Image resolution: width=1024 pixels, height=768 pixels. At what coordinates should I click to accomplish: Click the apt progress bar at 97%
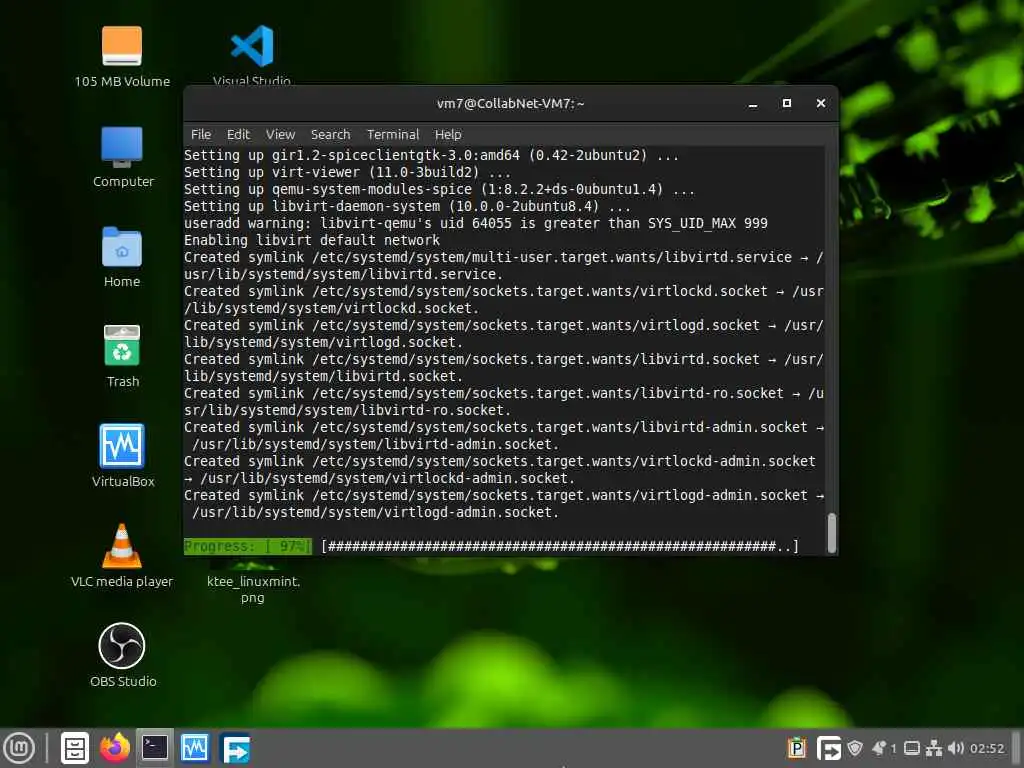[491, 546]
